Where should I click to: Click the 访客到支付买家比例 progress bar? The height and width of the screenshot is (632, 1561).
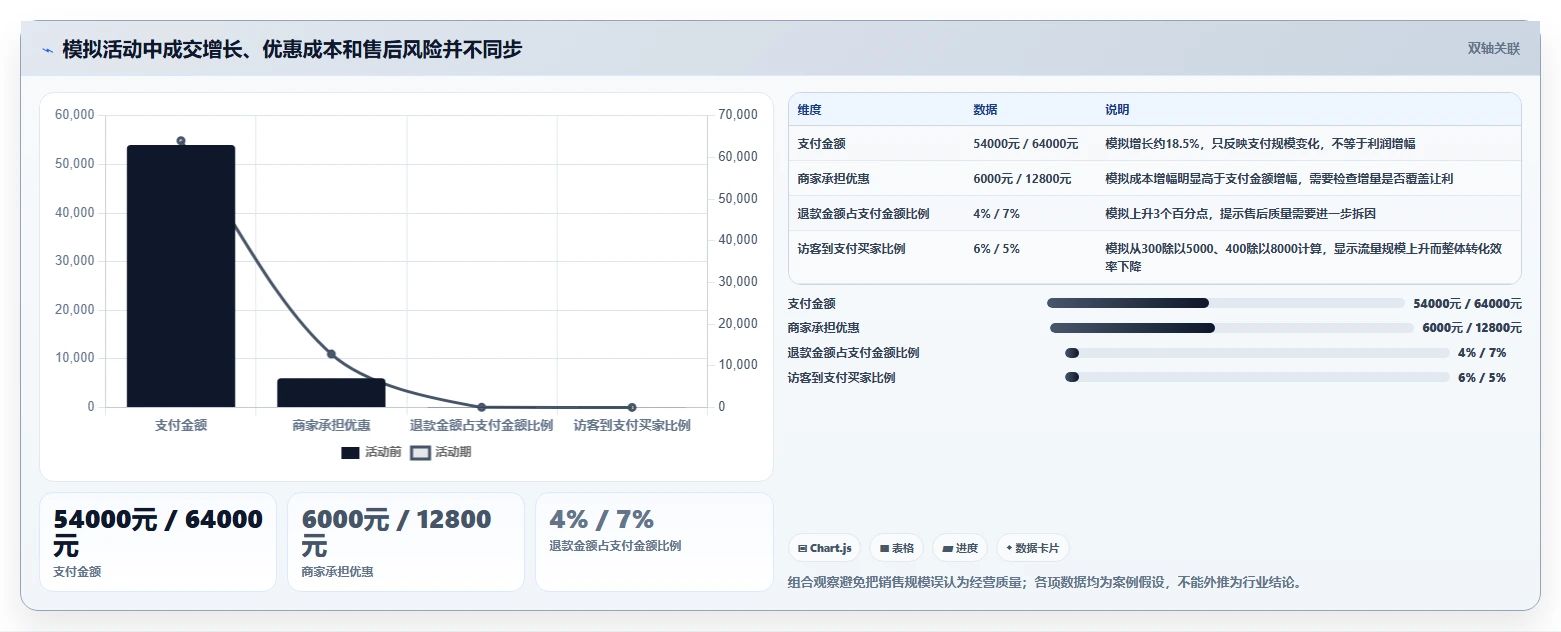click(x=1257, y=377)
